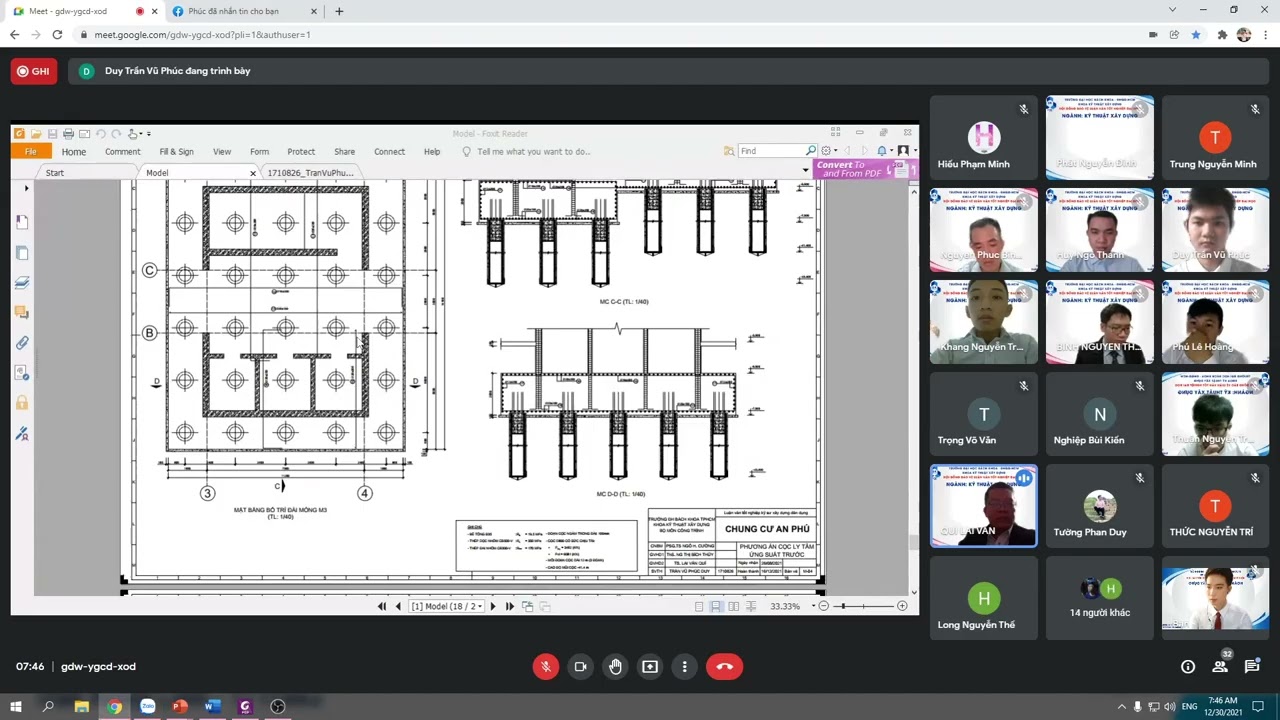Open the document tab list dropdown arrow
Viewport: 1280px width, 720px height.
click(806, 171)
